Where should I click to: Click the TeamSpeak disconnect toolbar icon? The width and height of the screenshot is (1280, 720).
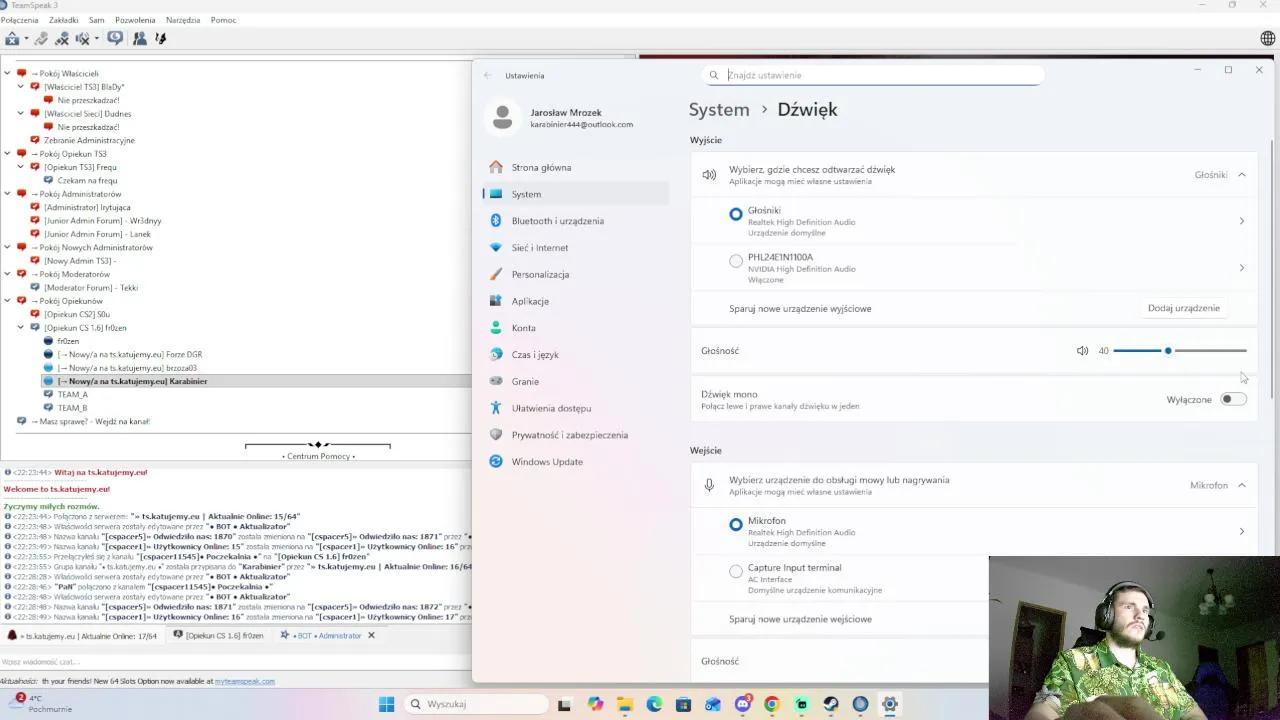point(41,39)
